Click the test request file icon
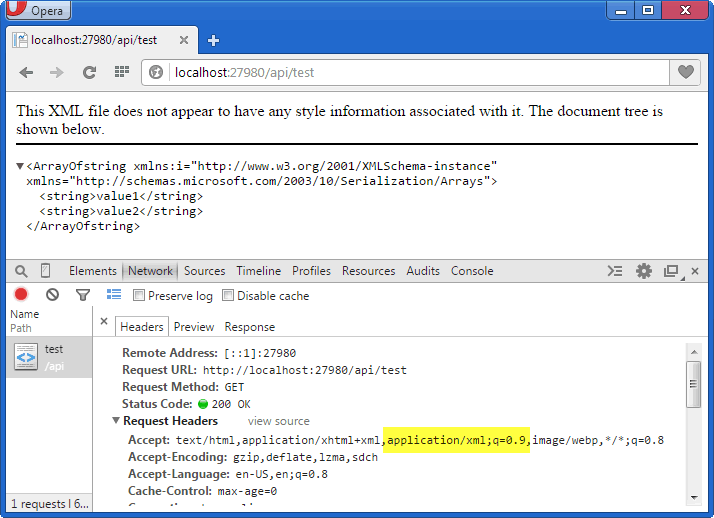The width and height of the screenshot is (714, 518). (x=26, y=357)
